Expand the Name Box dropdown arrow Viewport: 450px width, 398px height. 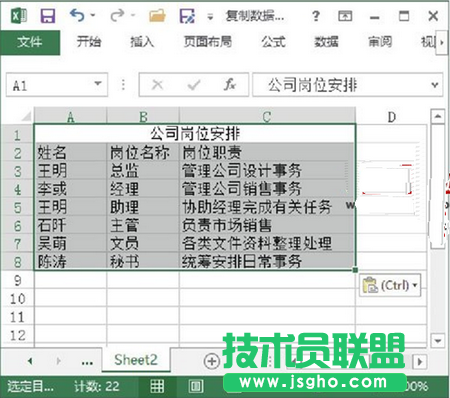point(98,83)
